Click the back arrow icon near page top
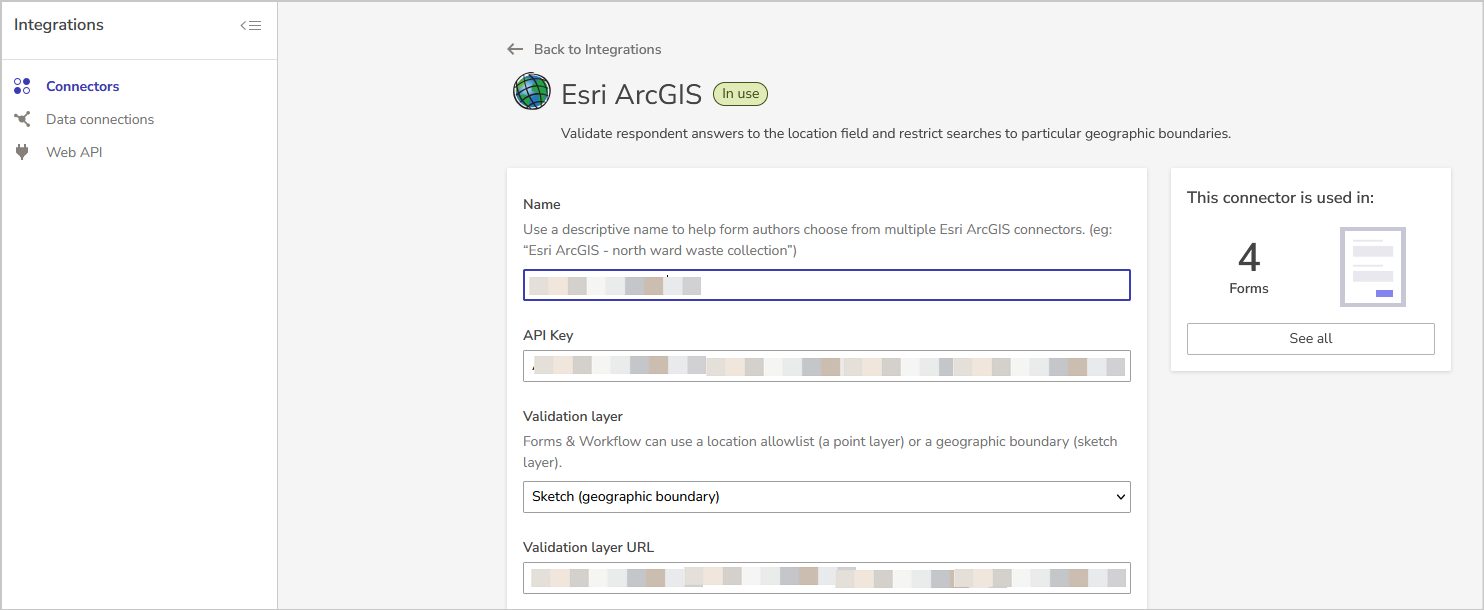The width and height of the screenshot is (1484, 610). point(515,48)
